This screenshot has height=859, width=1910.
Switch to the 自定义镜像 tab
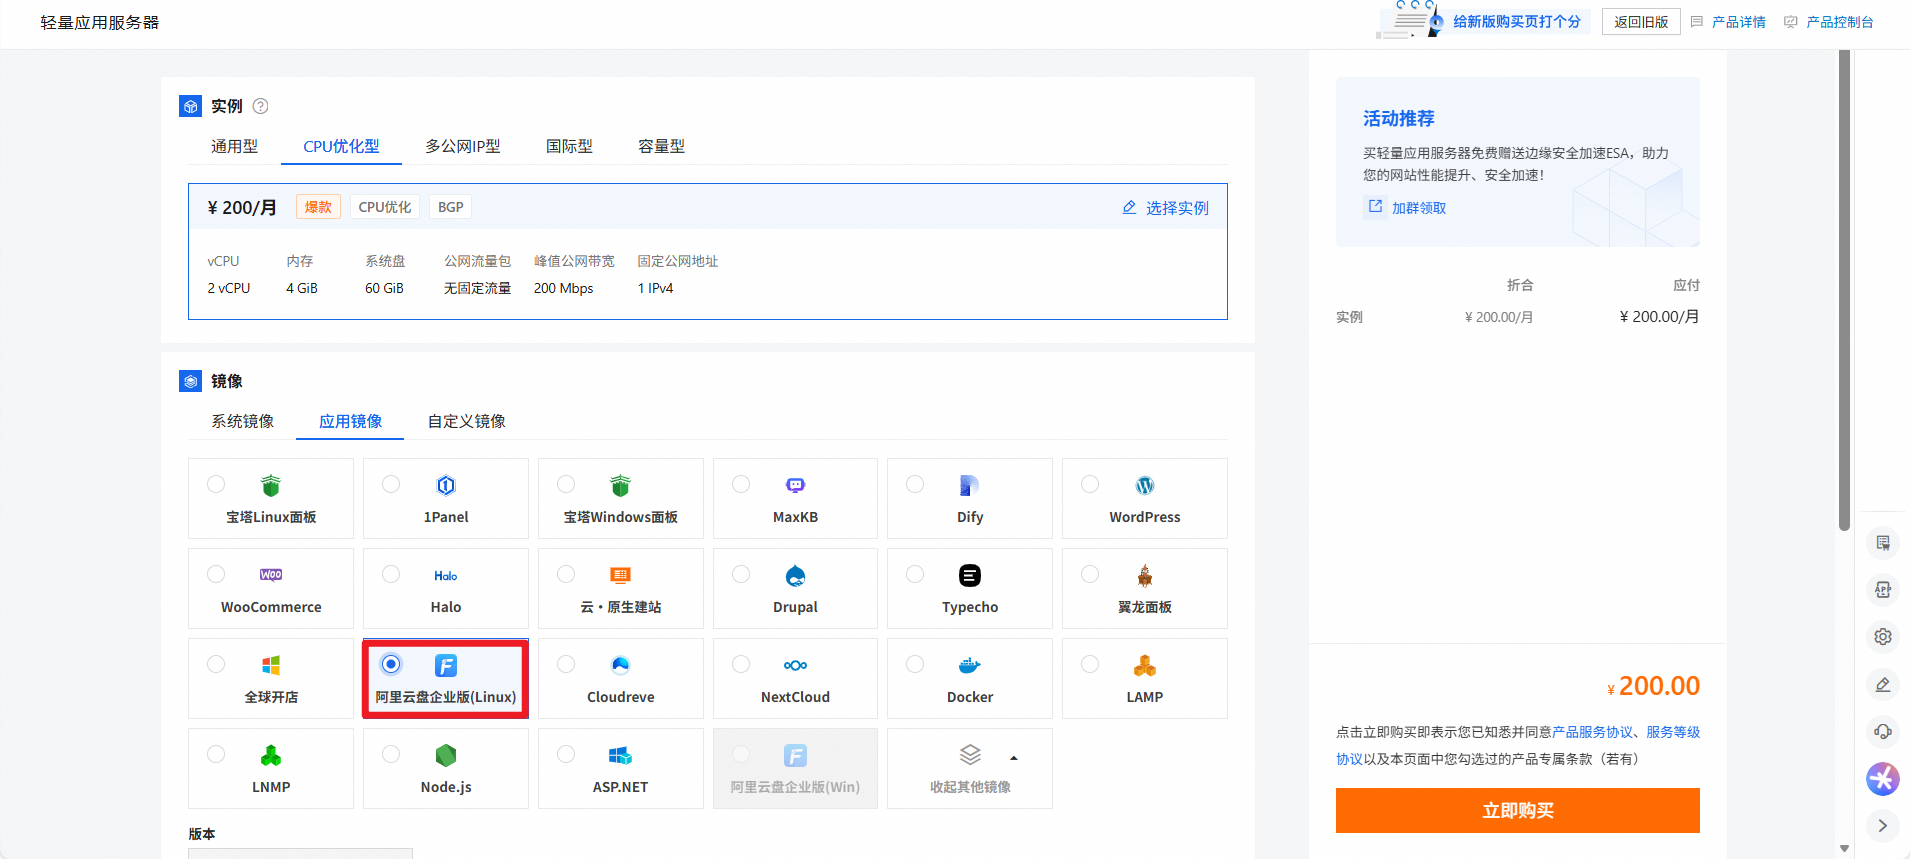pyautogui.click(x=466, y=421)
